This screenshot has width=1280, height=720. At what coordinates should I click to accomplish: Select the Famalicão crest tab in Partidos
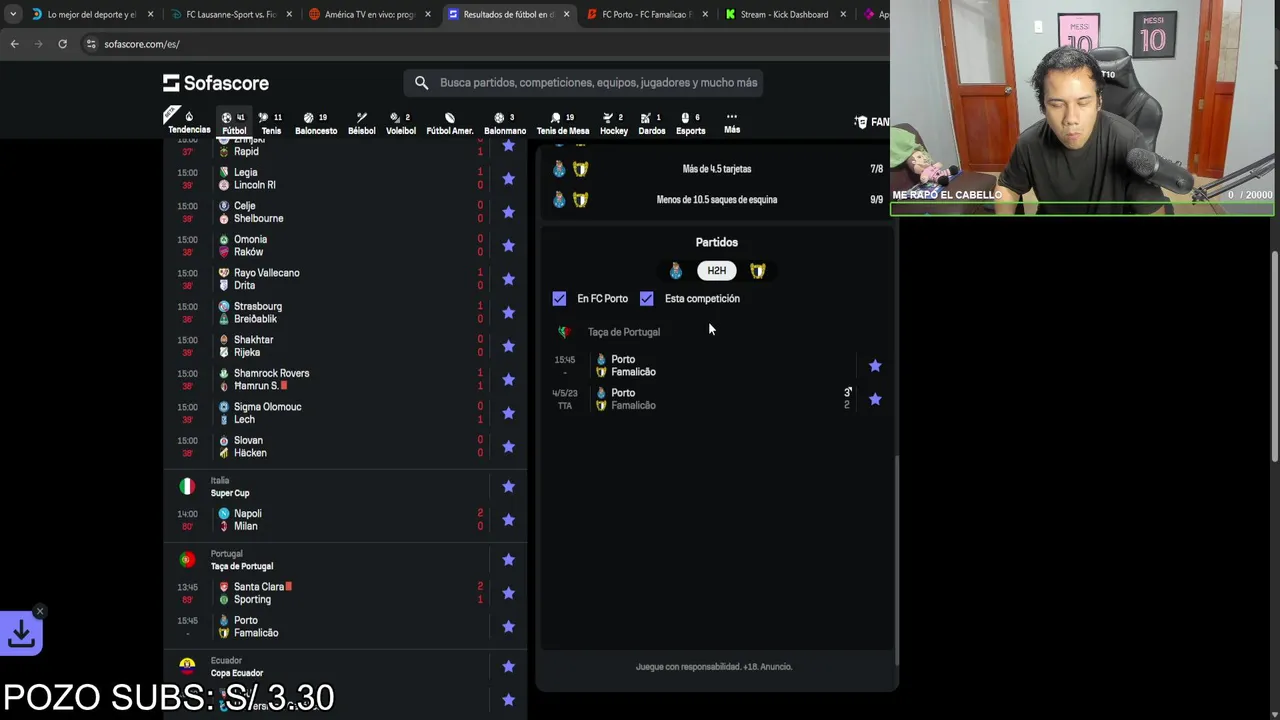tap(758, 271)
